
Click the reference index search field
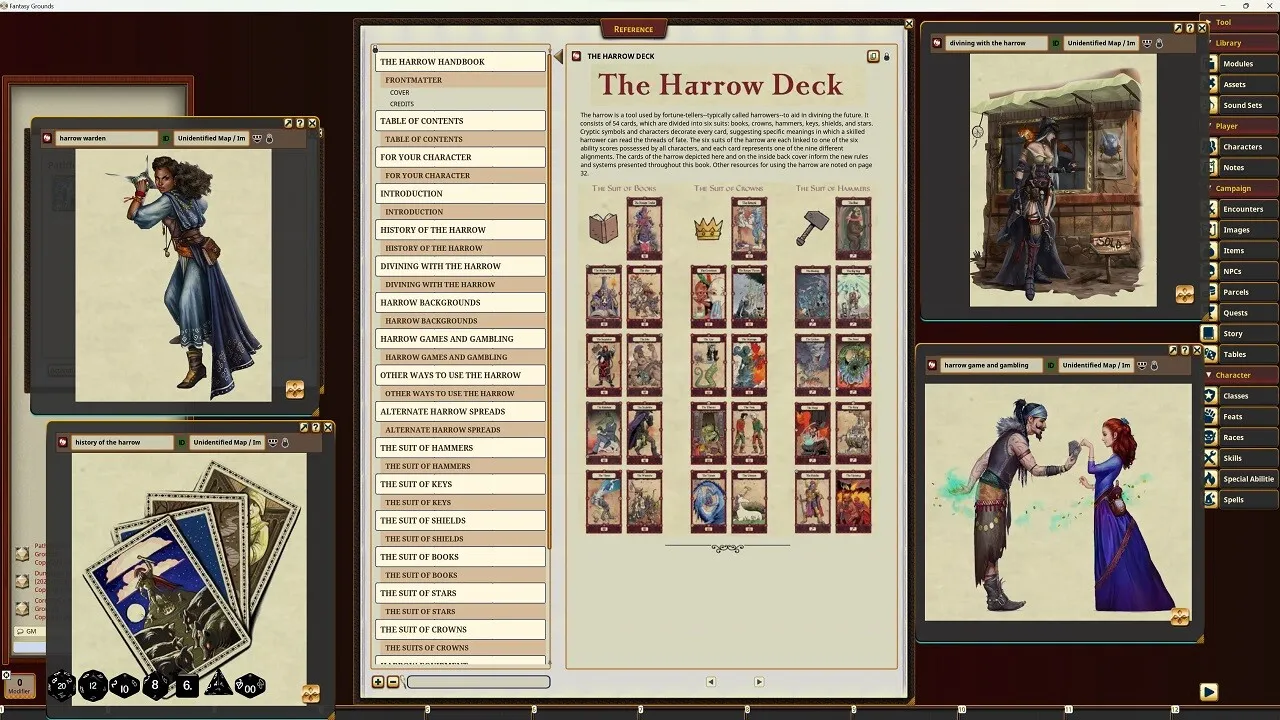(x=478, y=682)
